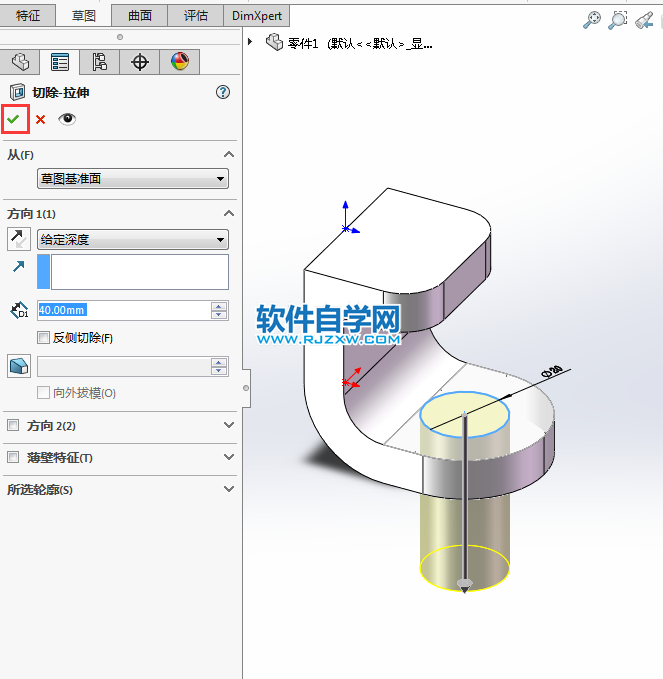The image size is (663, 679).
Task: Expand the 薄壁特征(T) section
Action: pos(229,457)
